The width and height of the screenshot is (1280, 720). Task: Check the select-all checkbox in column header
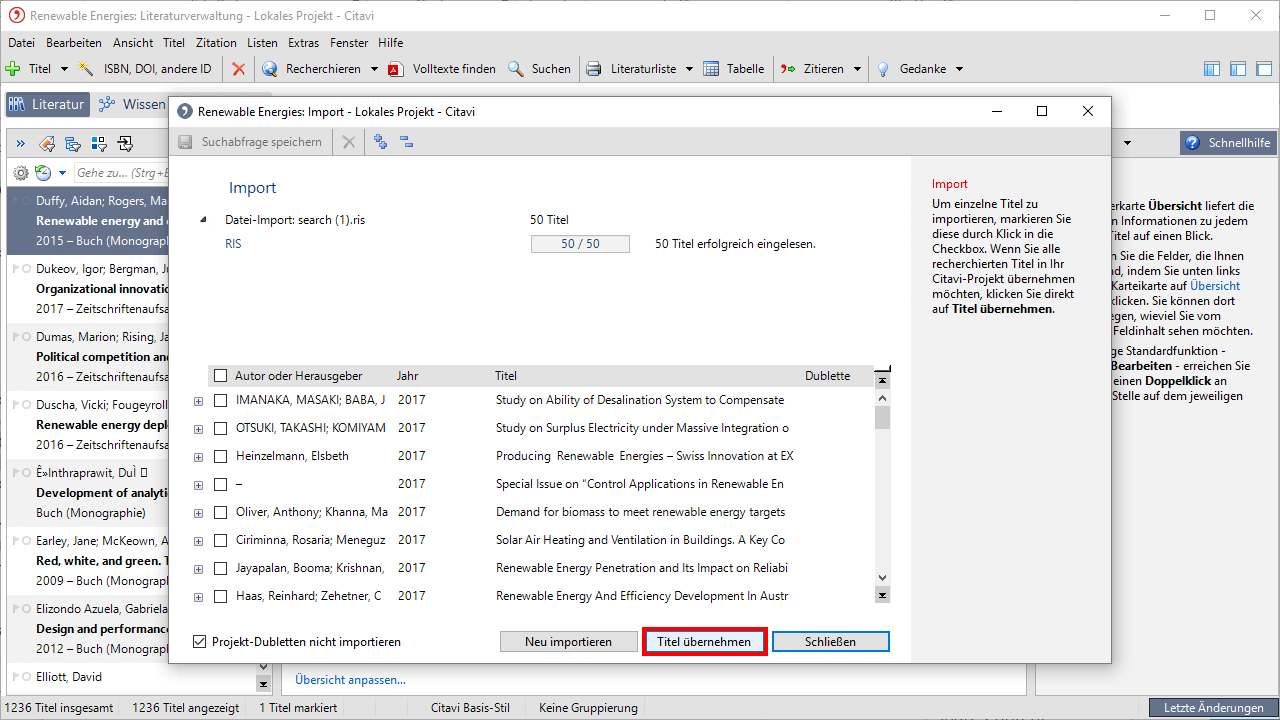click(x=221, y=376)
